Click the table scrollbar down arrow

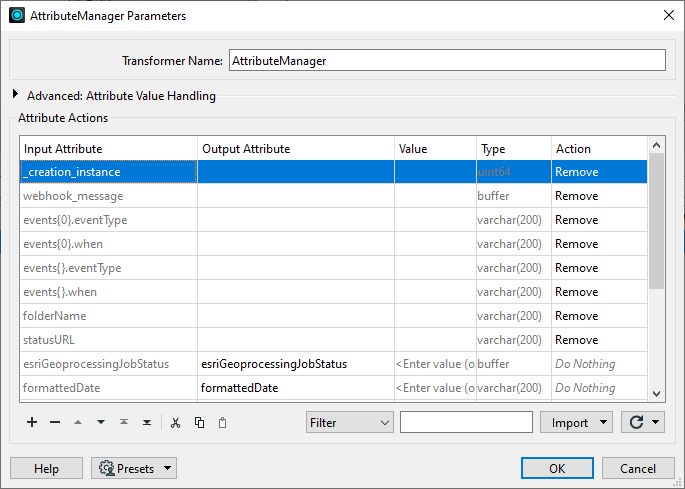tap(656, 394)
